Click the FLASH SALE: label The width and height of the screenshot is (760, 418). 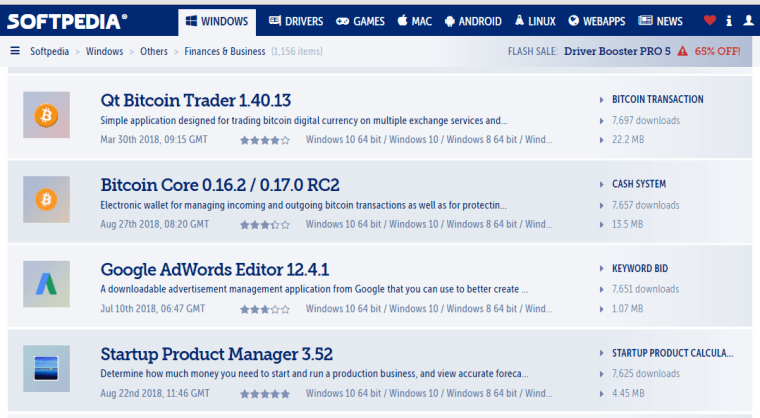pos(533,51)
